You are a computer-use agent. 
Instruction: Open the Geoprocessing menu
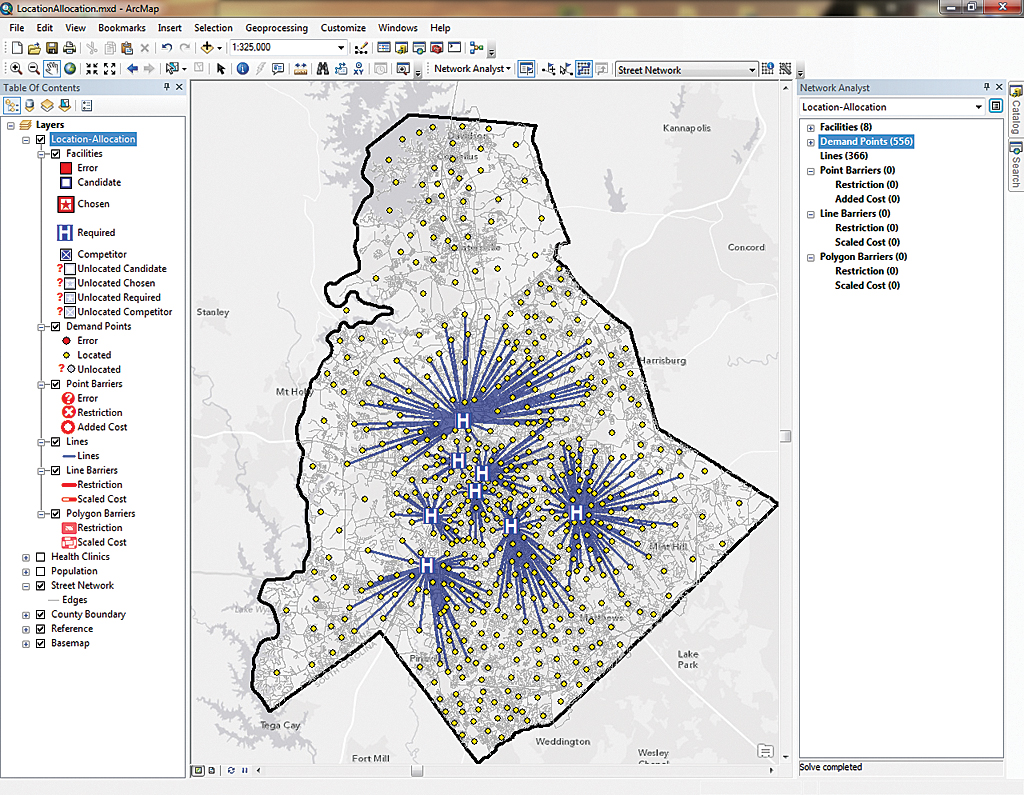click(276, 28)
